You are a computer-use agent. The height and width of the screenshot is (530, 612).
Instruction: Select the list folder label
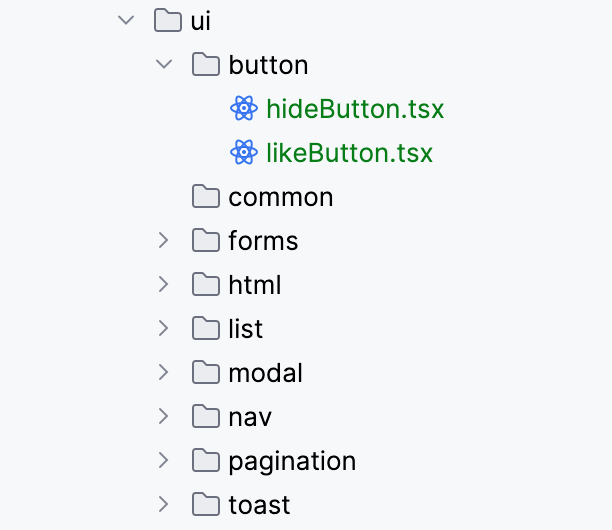coord(246,329)
